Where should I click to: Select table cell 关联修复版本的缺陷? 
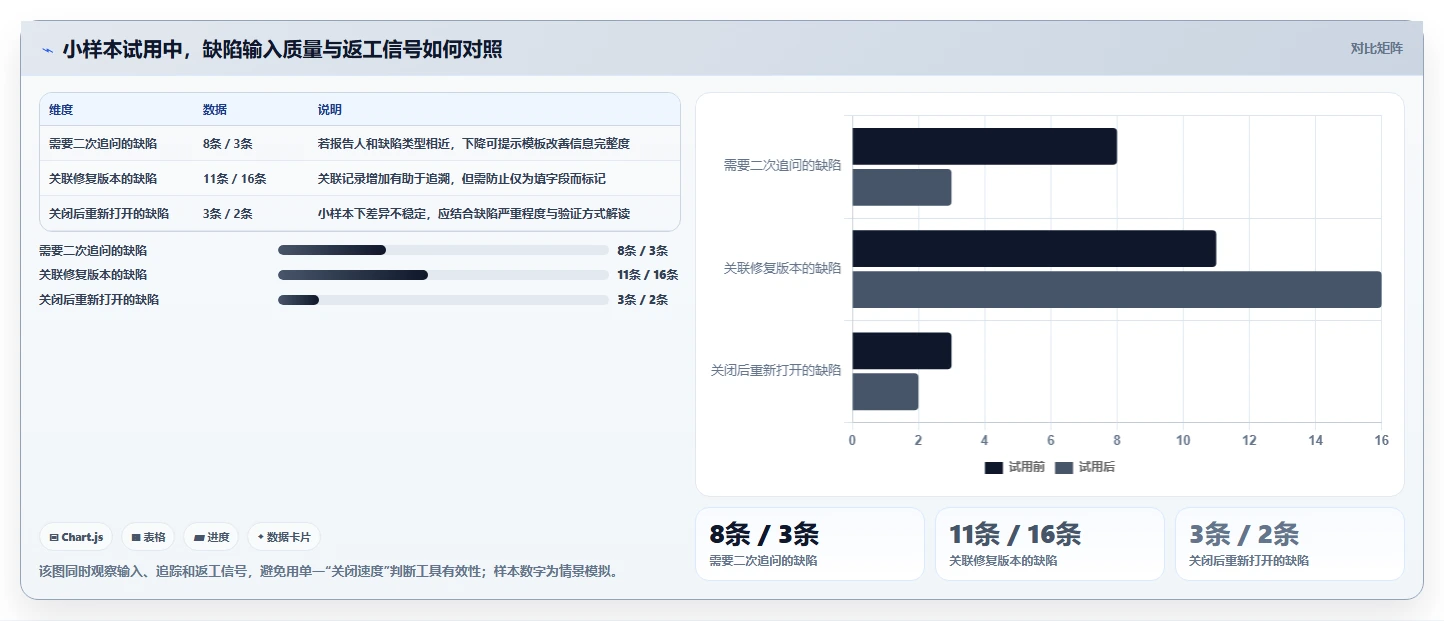[x=103, y=179]
